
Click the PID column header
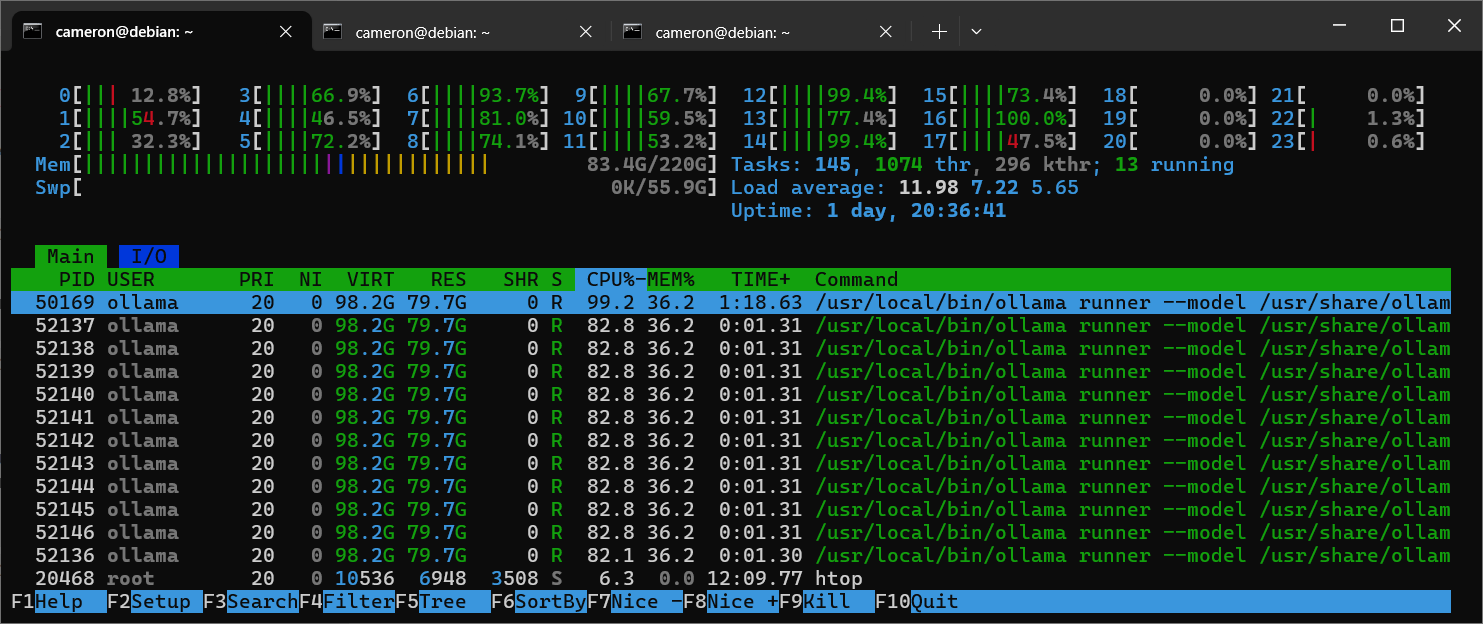(x=77, y=280)
